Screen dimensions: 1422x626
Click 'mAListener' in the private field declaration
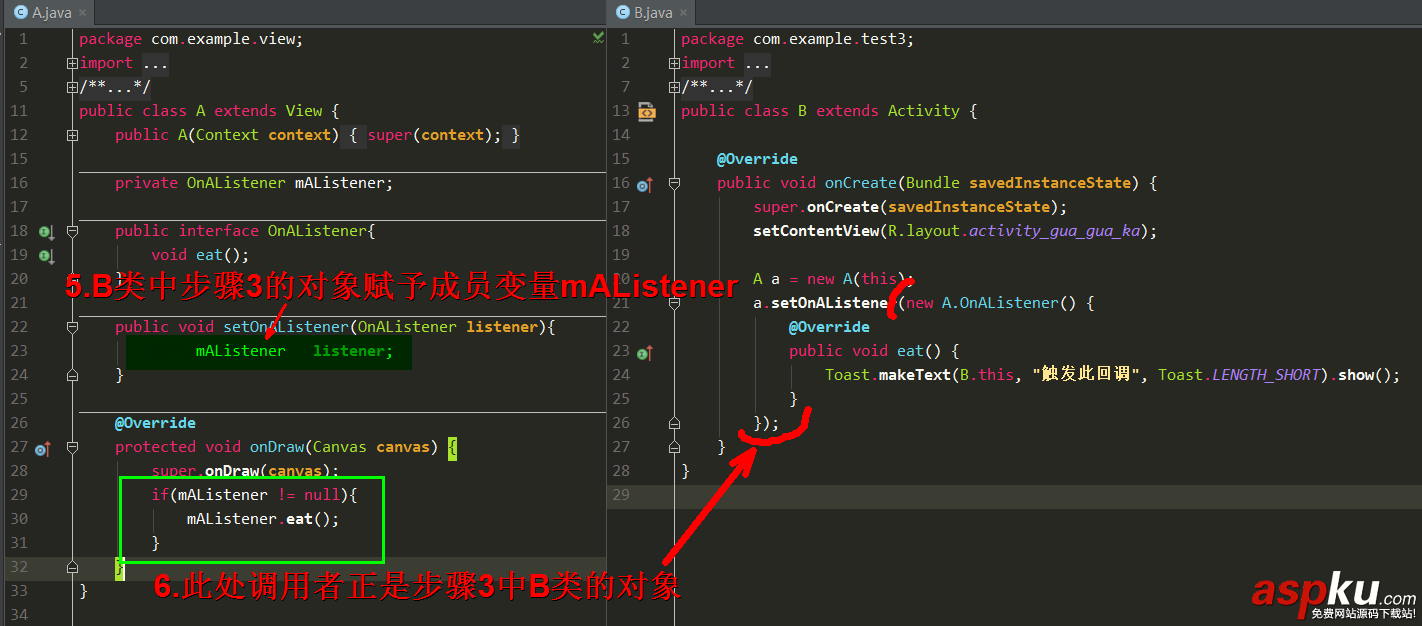pyautogui.click(x=339, y=183)
